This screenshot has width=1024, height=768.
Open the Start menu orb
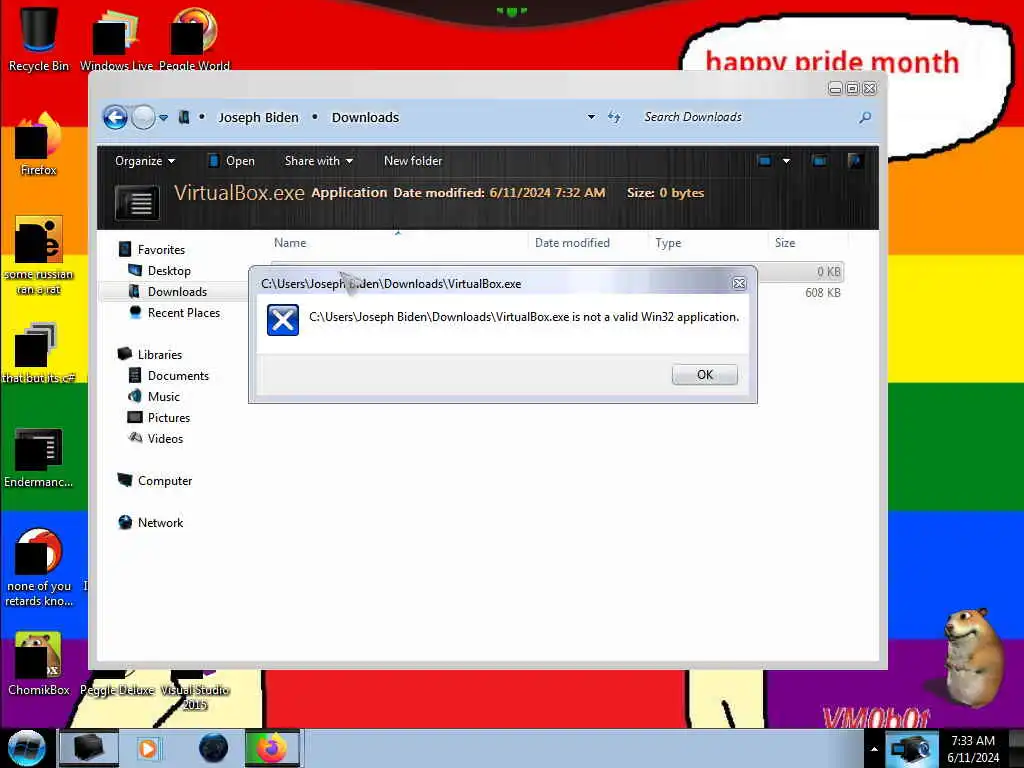coord(26,748)
